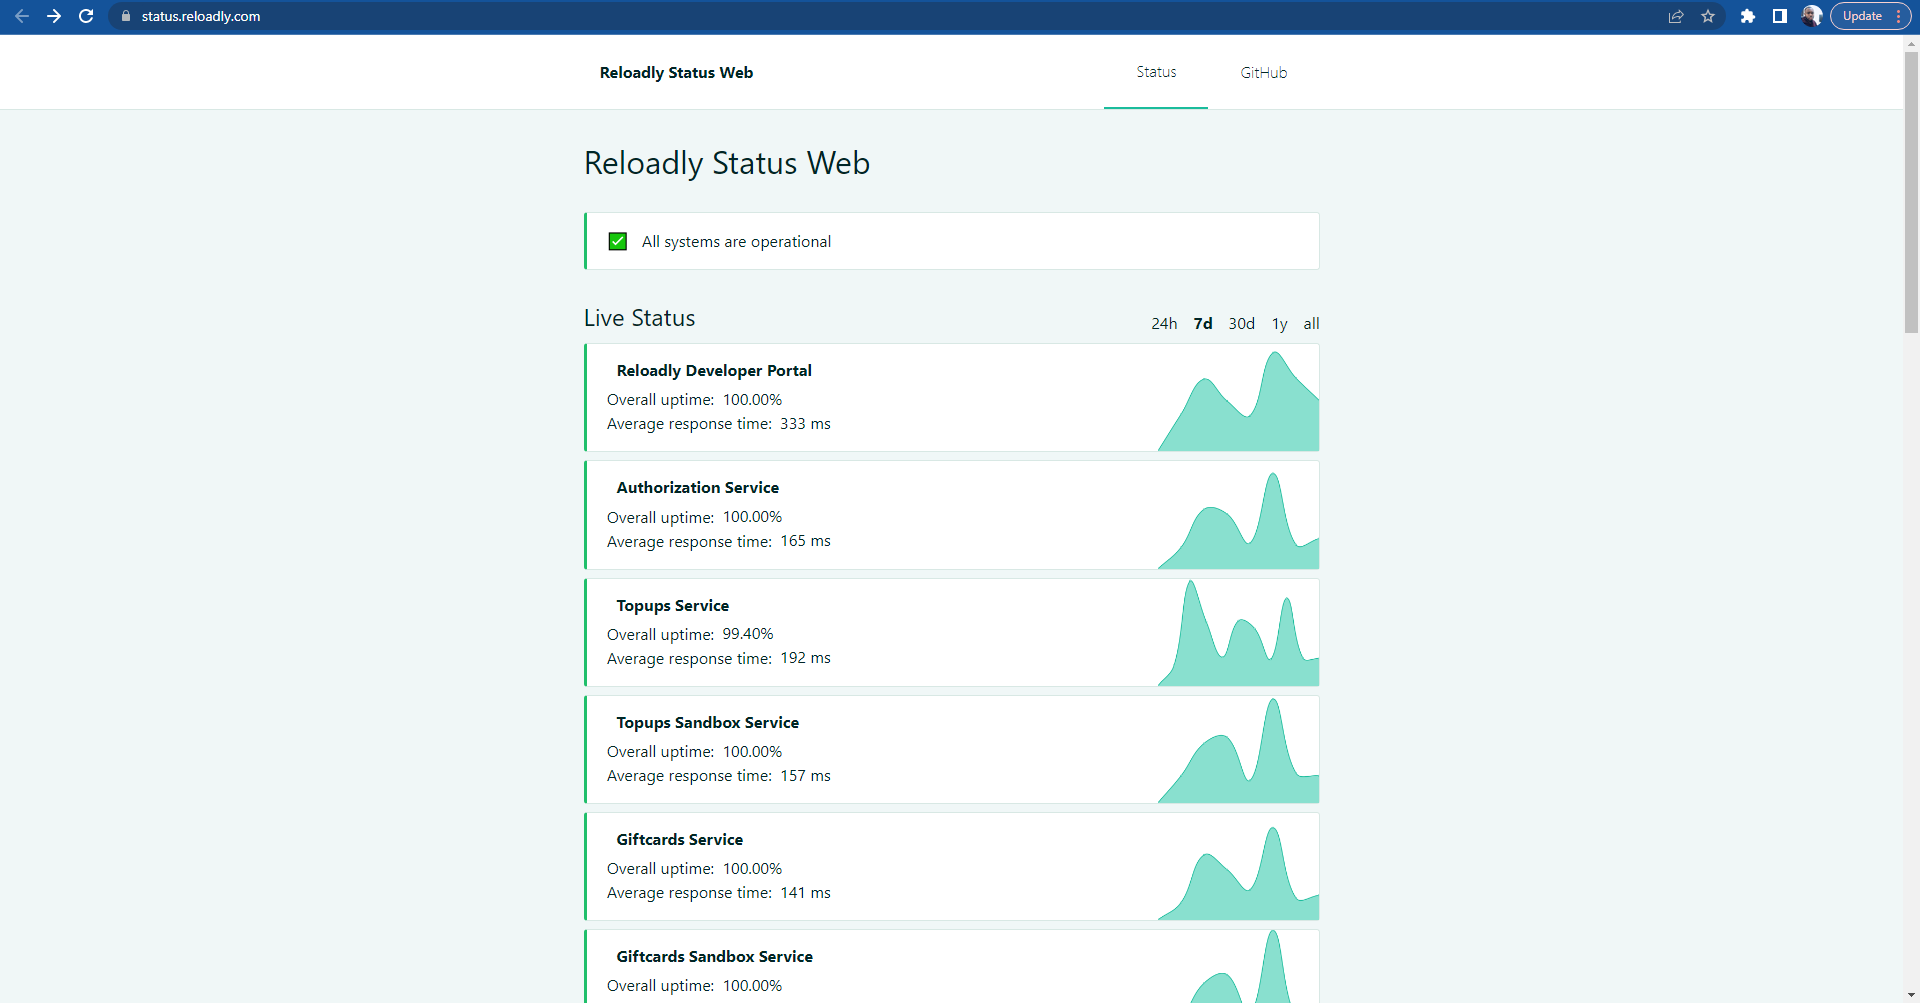Open the Reloadly Developer Portal link
The image size is (1920, 1003).
point(714,370)
